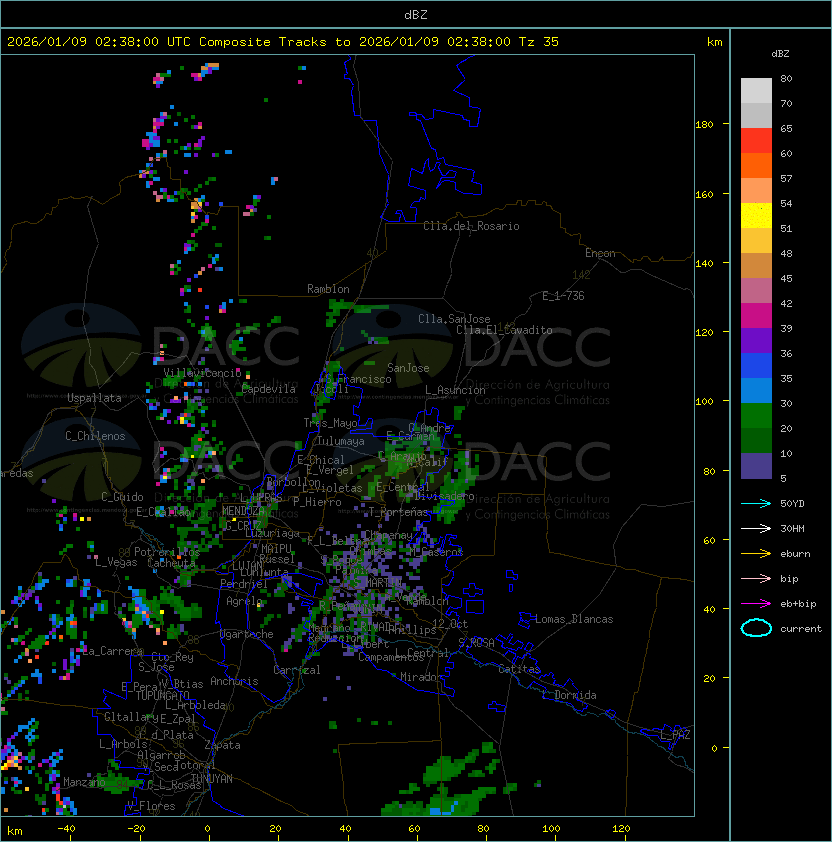Click the 'Potrerillos' map label

click(167, 552)
